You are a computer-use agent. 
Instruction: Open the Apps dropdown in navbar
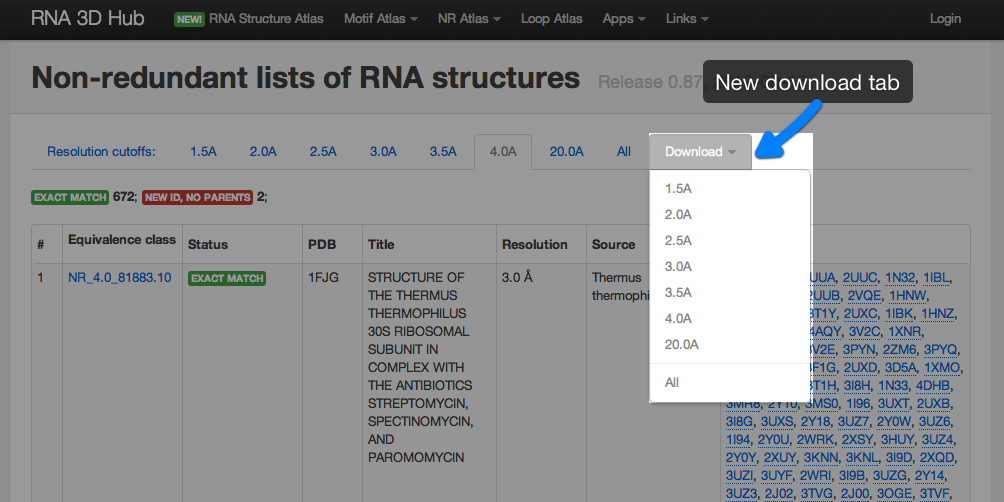(x=624, y=19)
